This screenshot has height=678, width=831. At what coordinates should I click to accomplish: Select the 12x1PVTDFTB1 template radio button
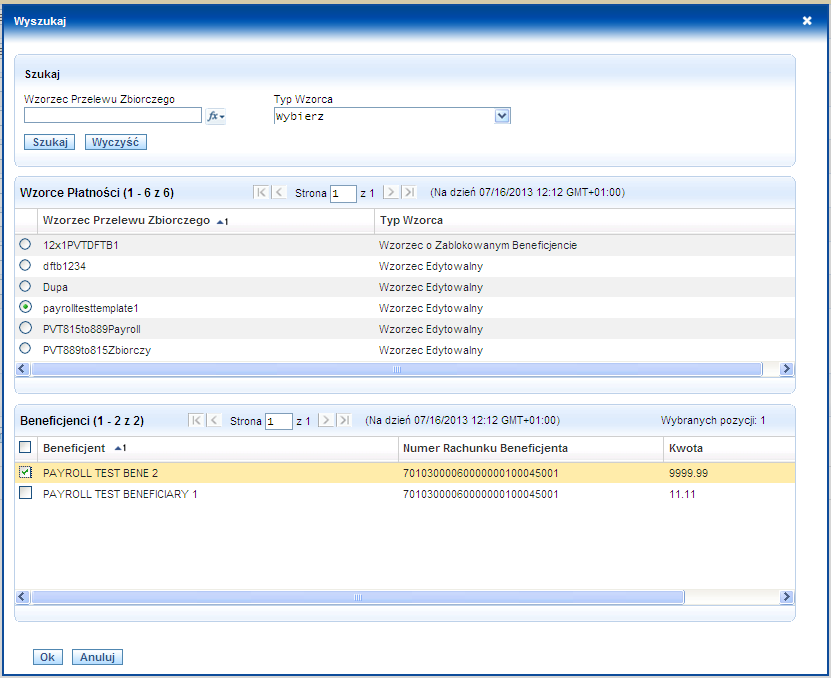tap(25, 244)
